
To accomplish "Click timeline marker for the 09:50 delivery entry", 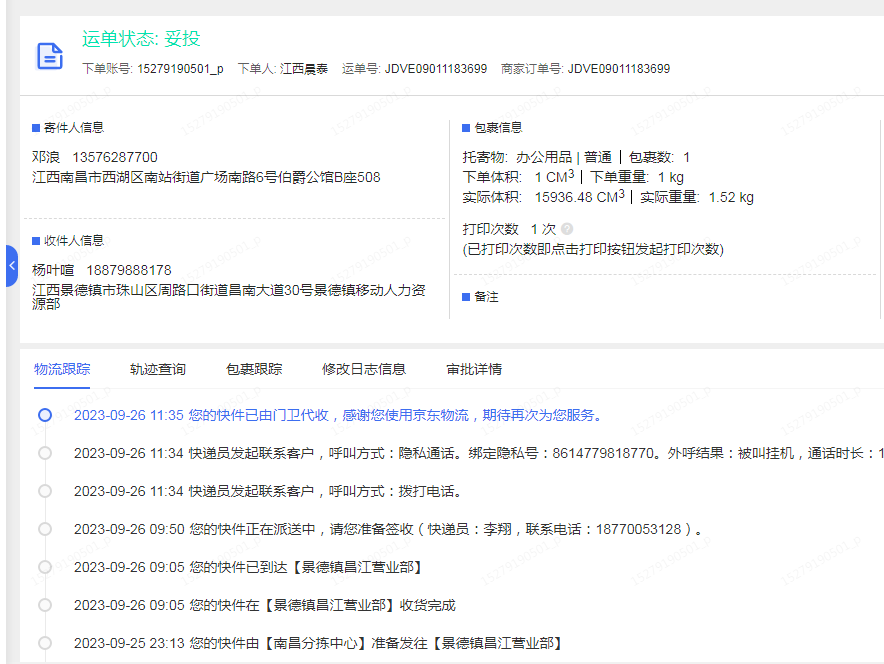I will coord(45,529).
